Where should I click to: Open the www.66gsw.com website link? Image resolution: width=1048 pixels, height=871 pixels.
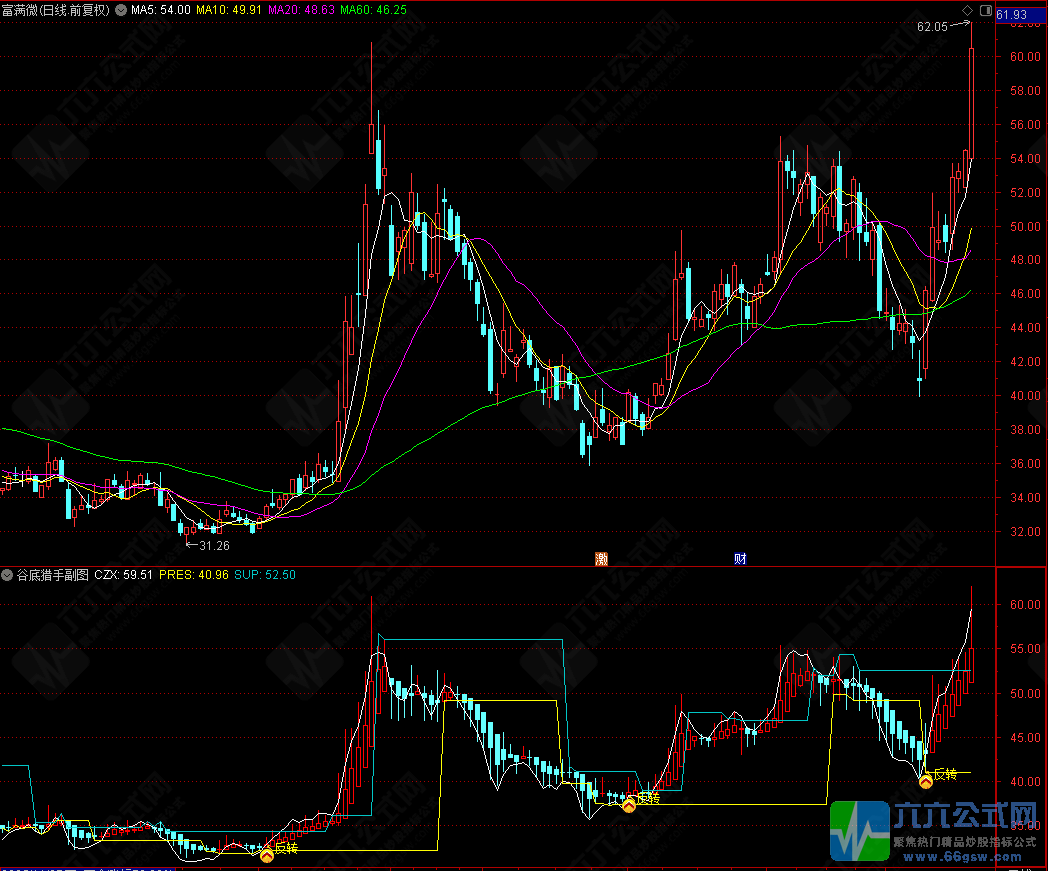tap(962, 857)
